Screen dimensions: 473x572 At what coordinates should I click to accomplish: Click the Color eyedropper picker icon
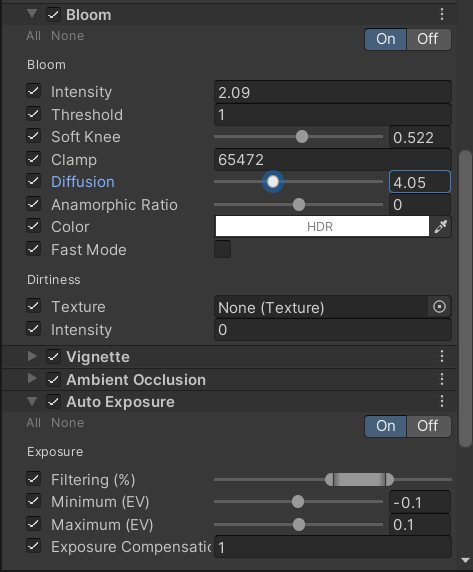coord(441,227)
